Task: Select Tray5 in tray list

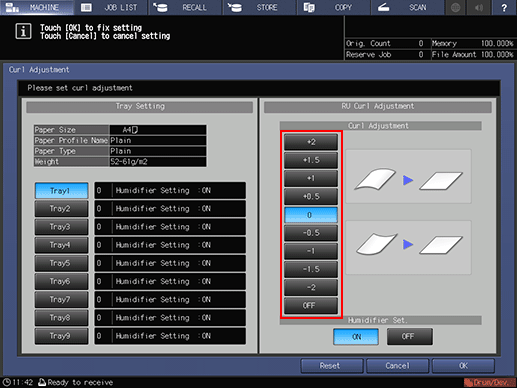Action: tap(61, 263)
